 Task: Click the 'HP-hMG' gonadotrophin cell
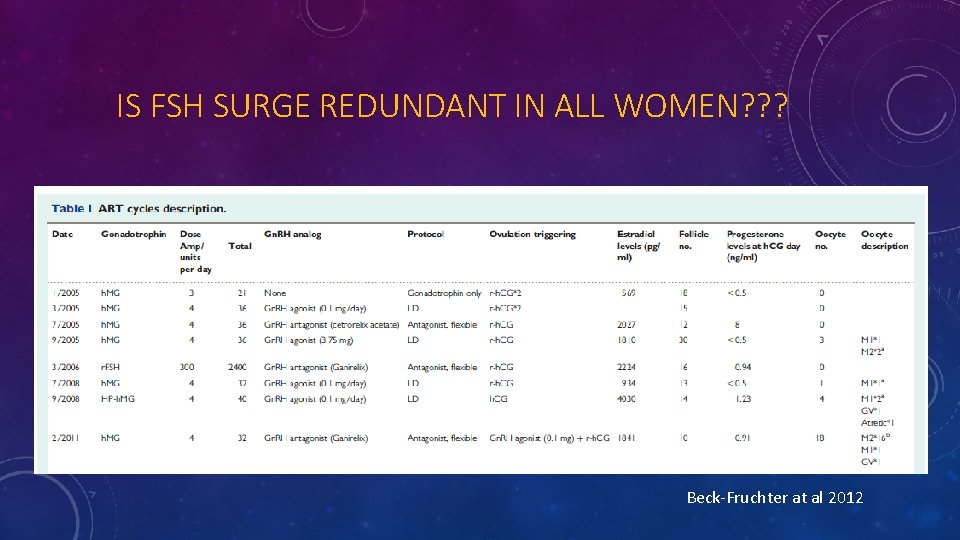tap(118, 399)
